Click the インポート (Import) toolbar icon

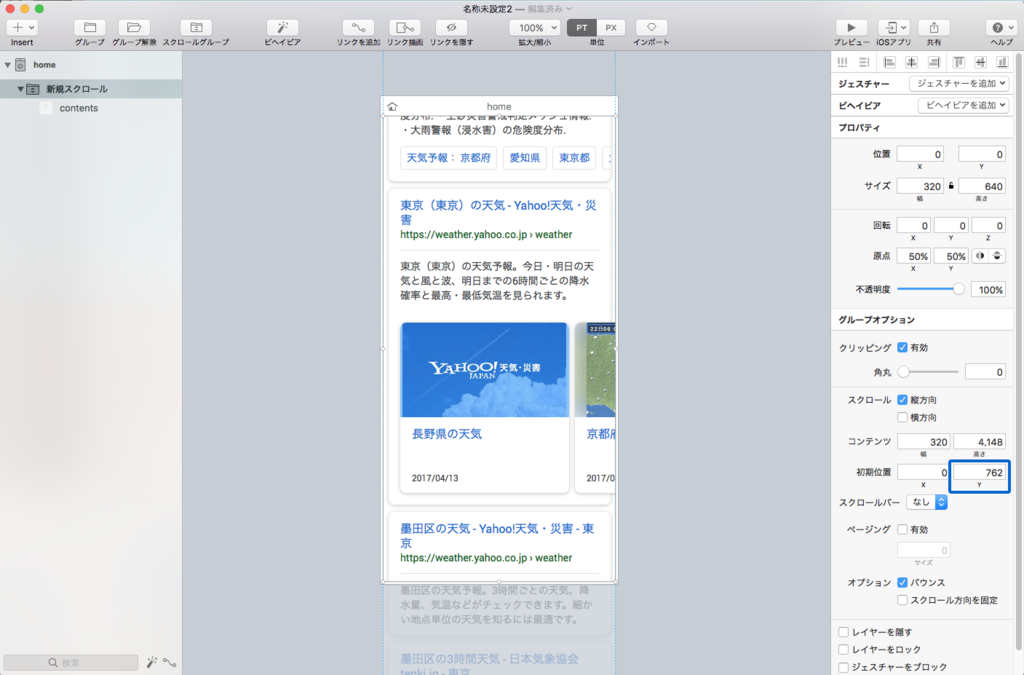pyautogui.click(x=651, y=27)
